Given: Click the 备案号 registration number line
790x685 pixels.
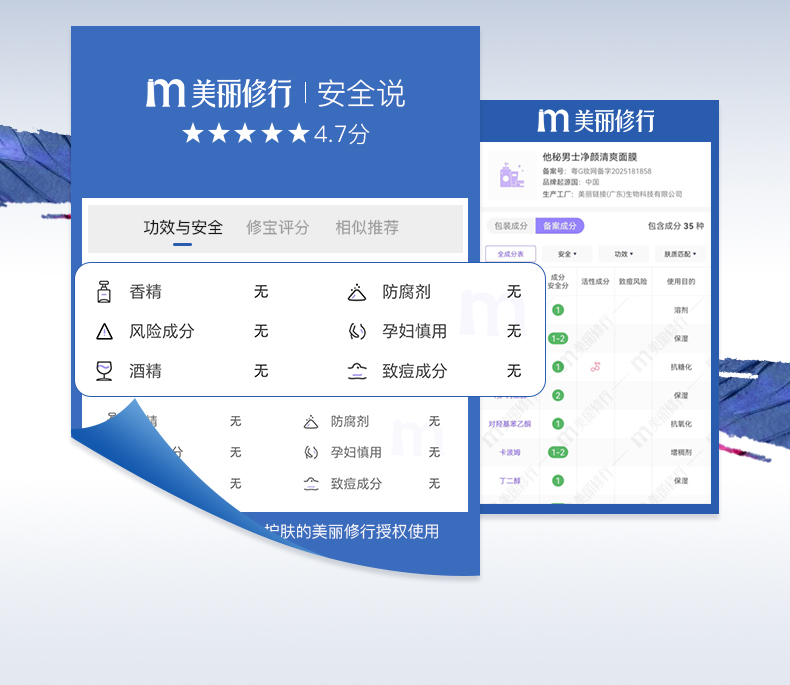Looking at the screenshot, I should [597, 171].
